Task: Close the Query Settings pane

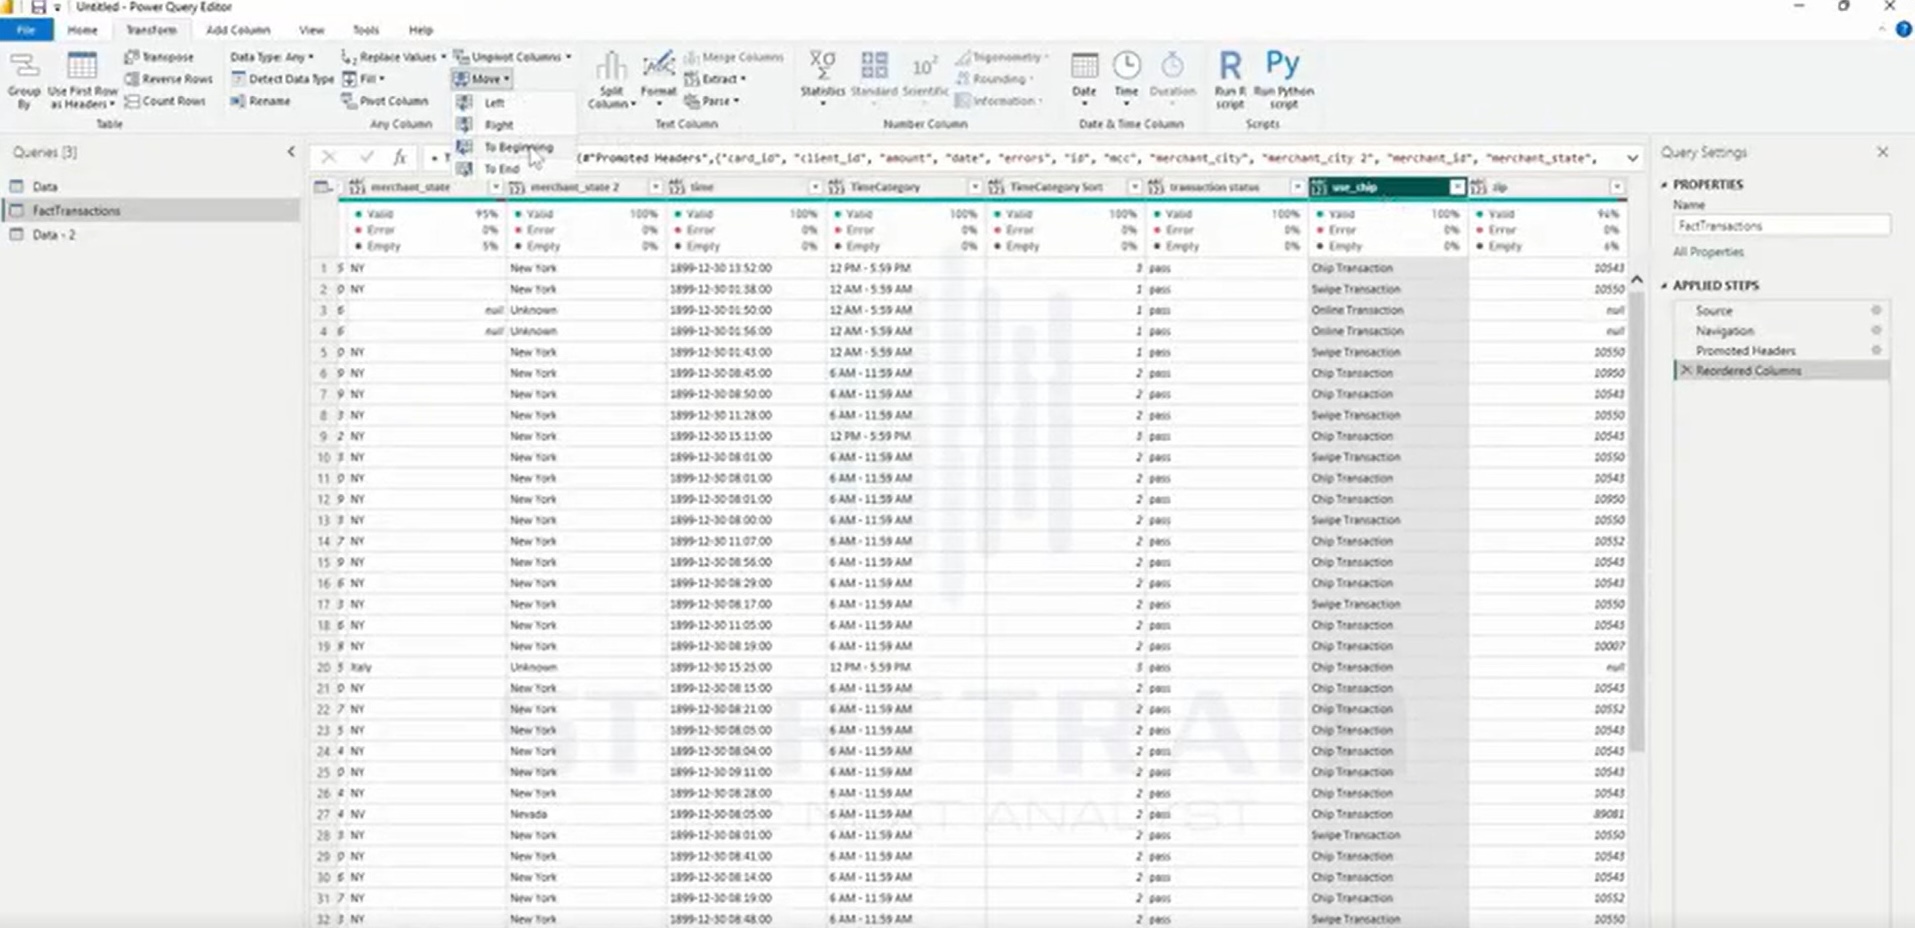Action: 1883,152
